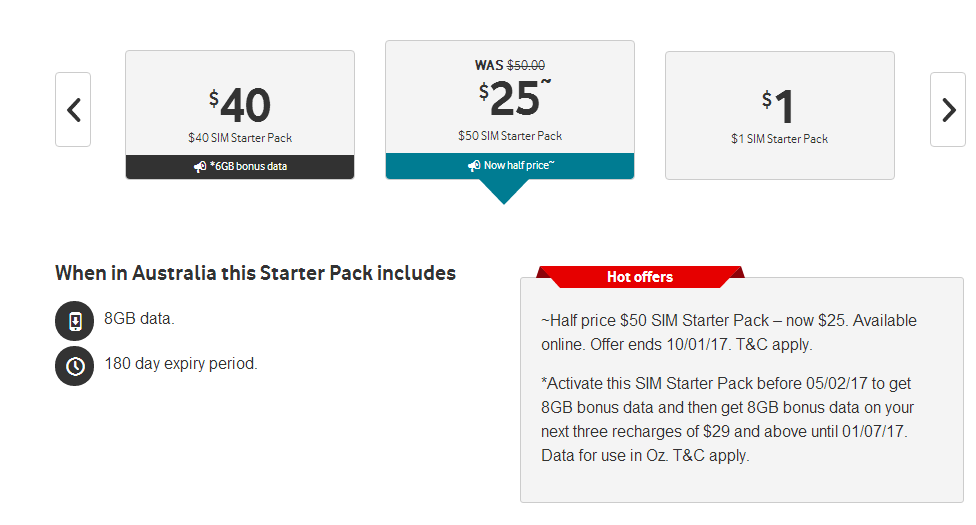Screen dimensions: 976x525
Task: Click the half price offer terms paragraph
Action: (729, 332)
